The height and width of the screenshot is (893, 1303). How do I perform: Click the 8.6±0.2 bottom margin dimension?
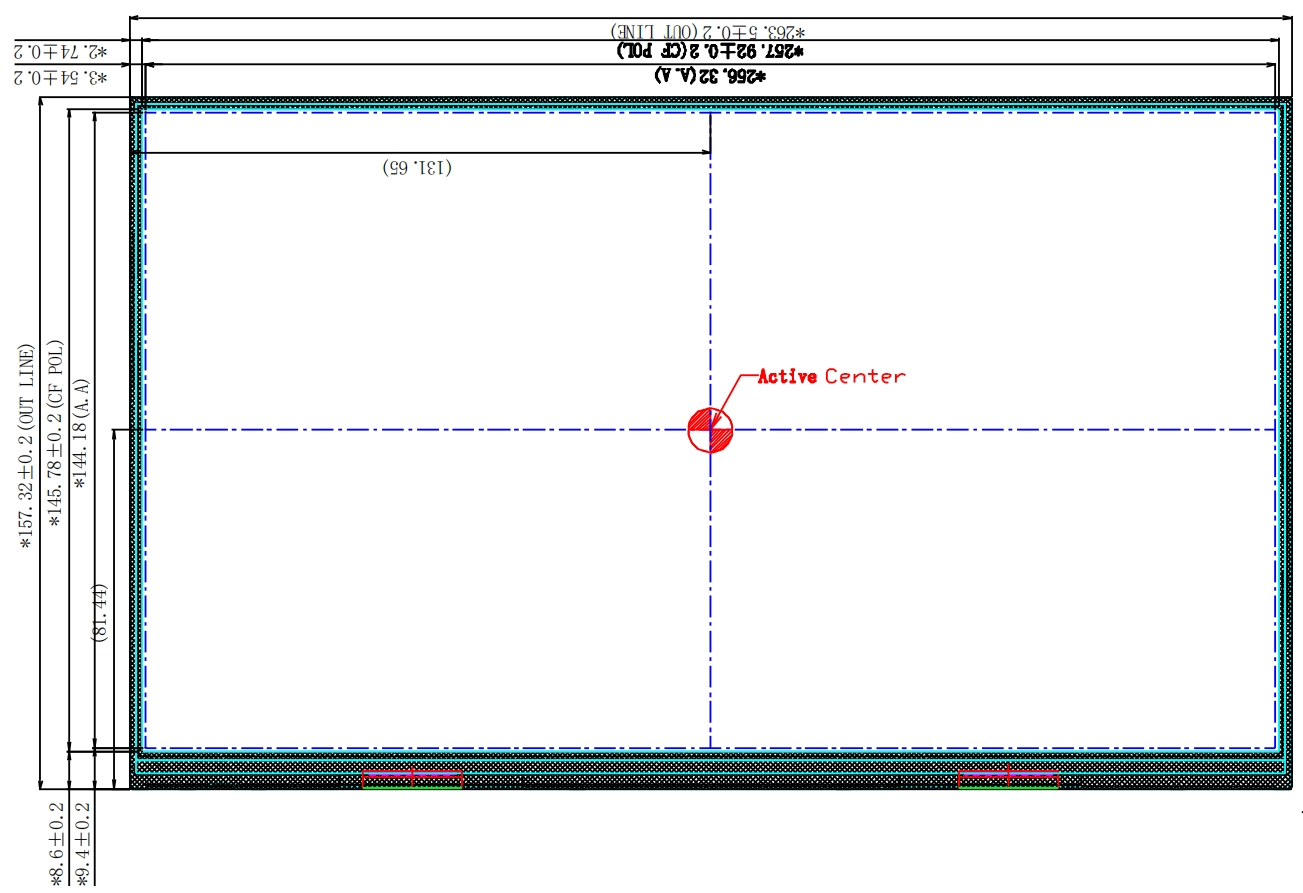(x=56, y=842)
